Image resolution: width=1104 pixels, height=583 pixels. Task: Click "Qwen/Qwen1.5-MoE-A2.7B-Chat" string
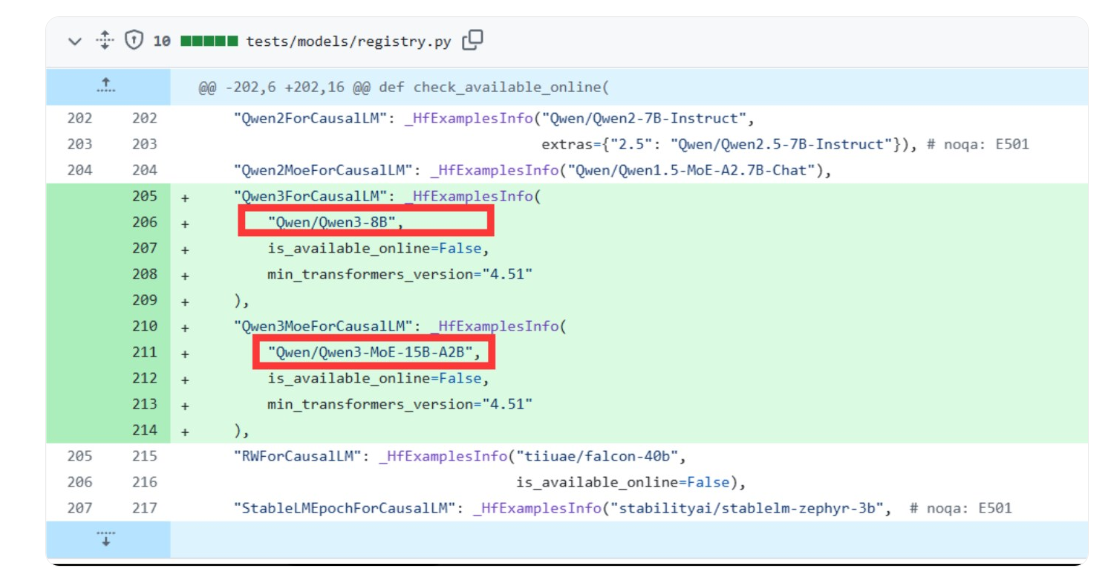coord(691,170)
